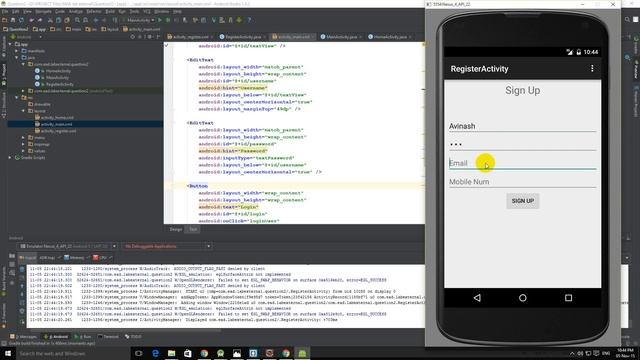The width and height of the screenshot is (640, 360).
Task: Open the Messages tool window
Action: pos(24,337)
